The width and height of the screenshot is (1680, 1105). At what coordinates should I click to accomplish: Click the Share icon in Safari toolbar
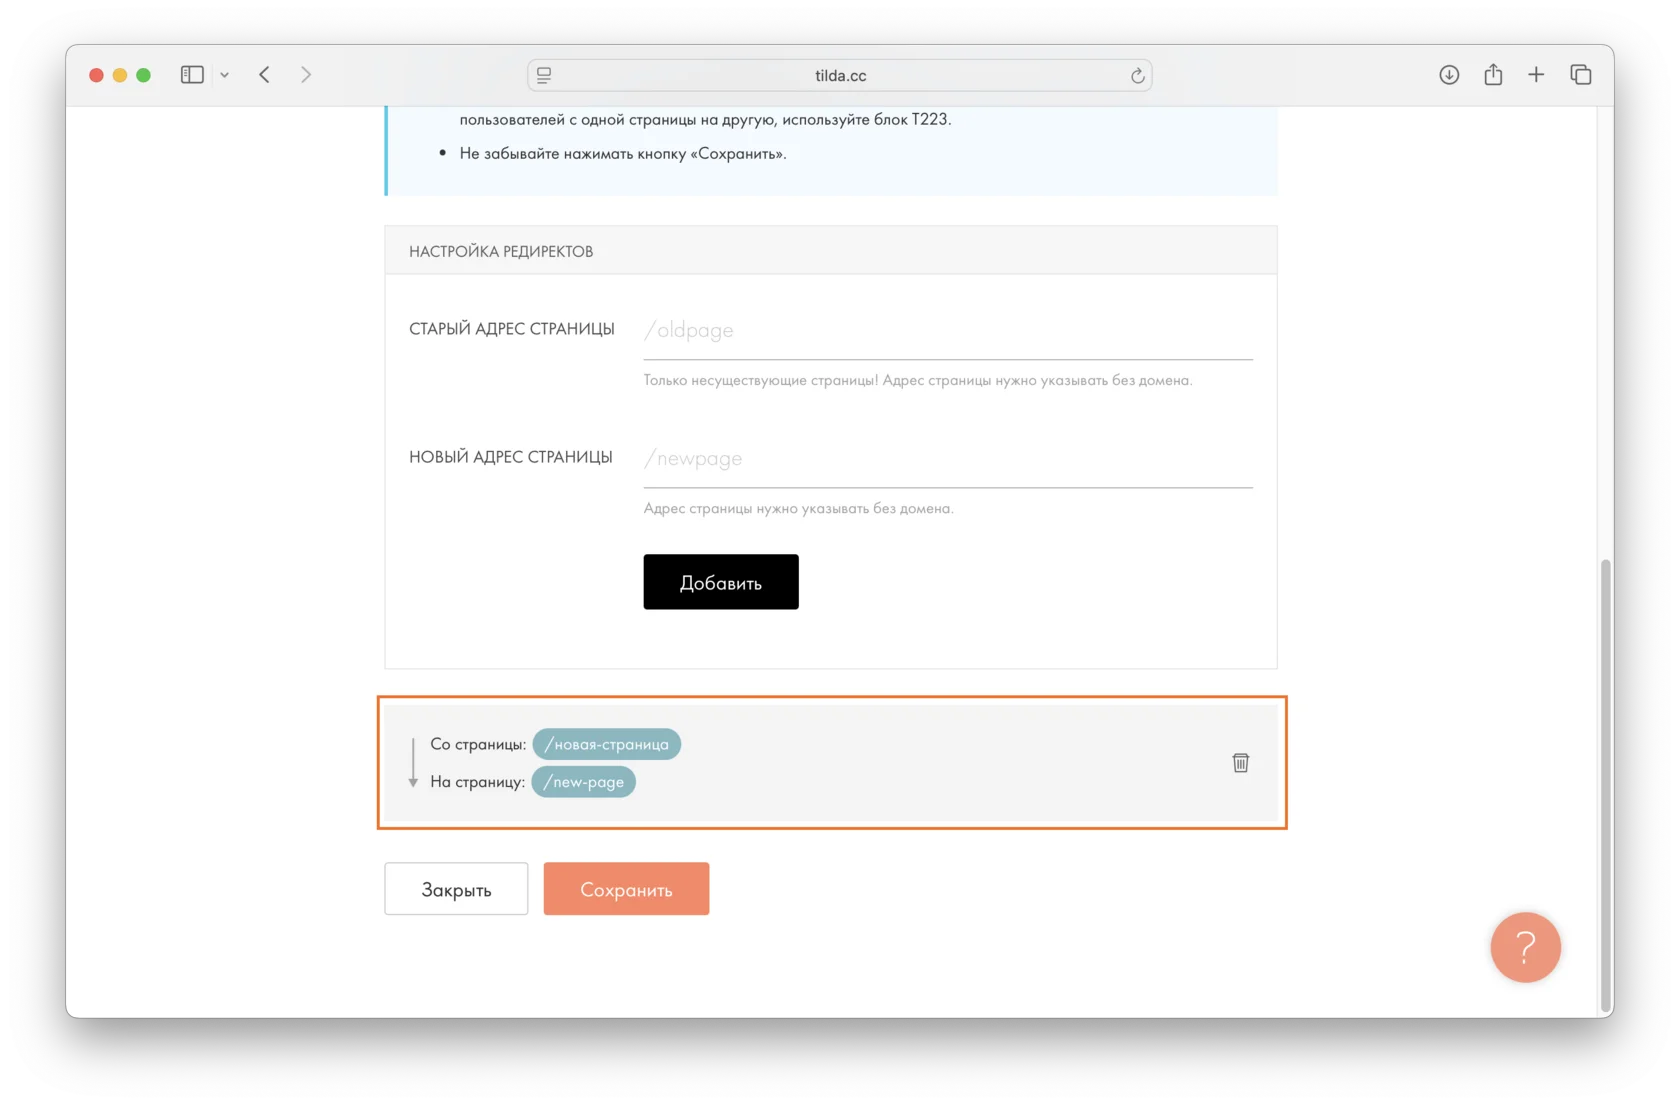(x=1492, y=75)
